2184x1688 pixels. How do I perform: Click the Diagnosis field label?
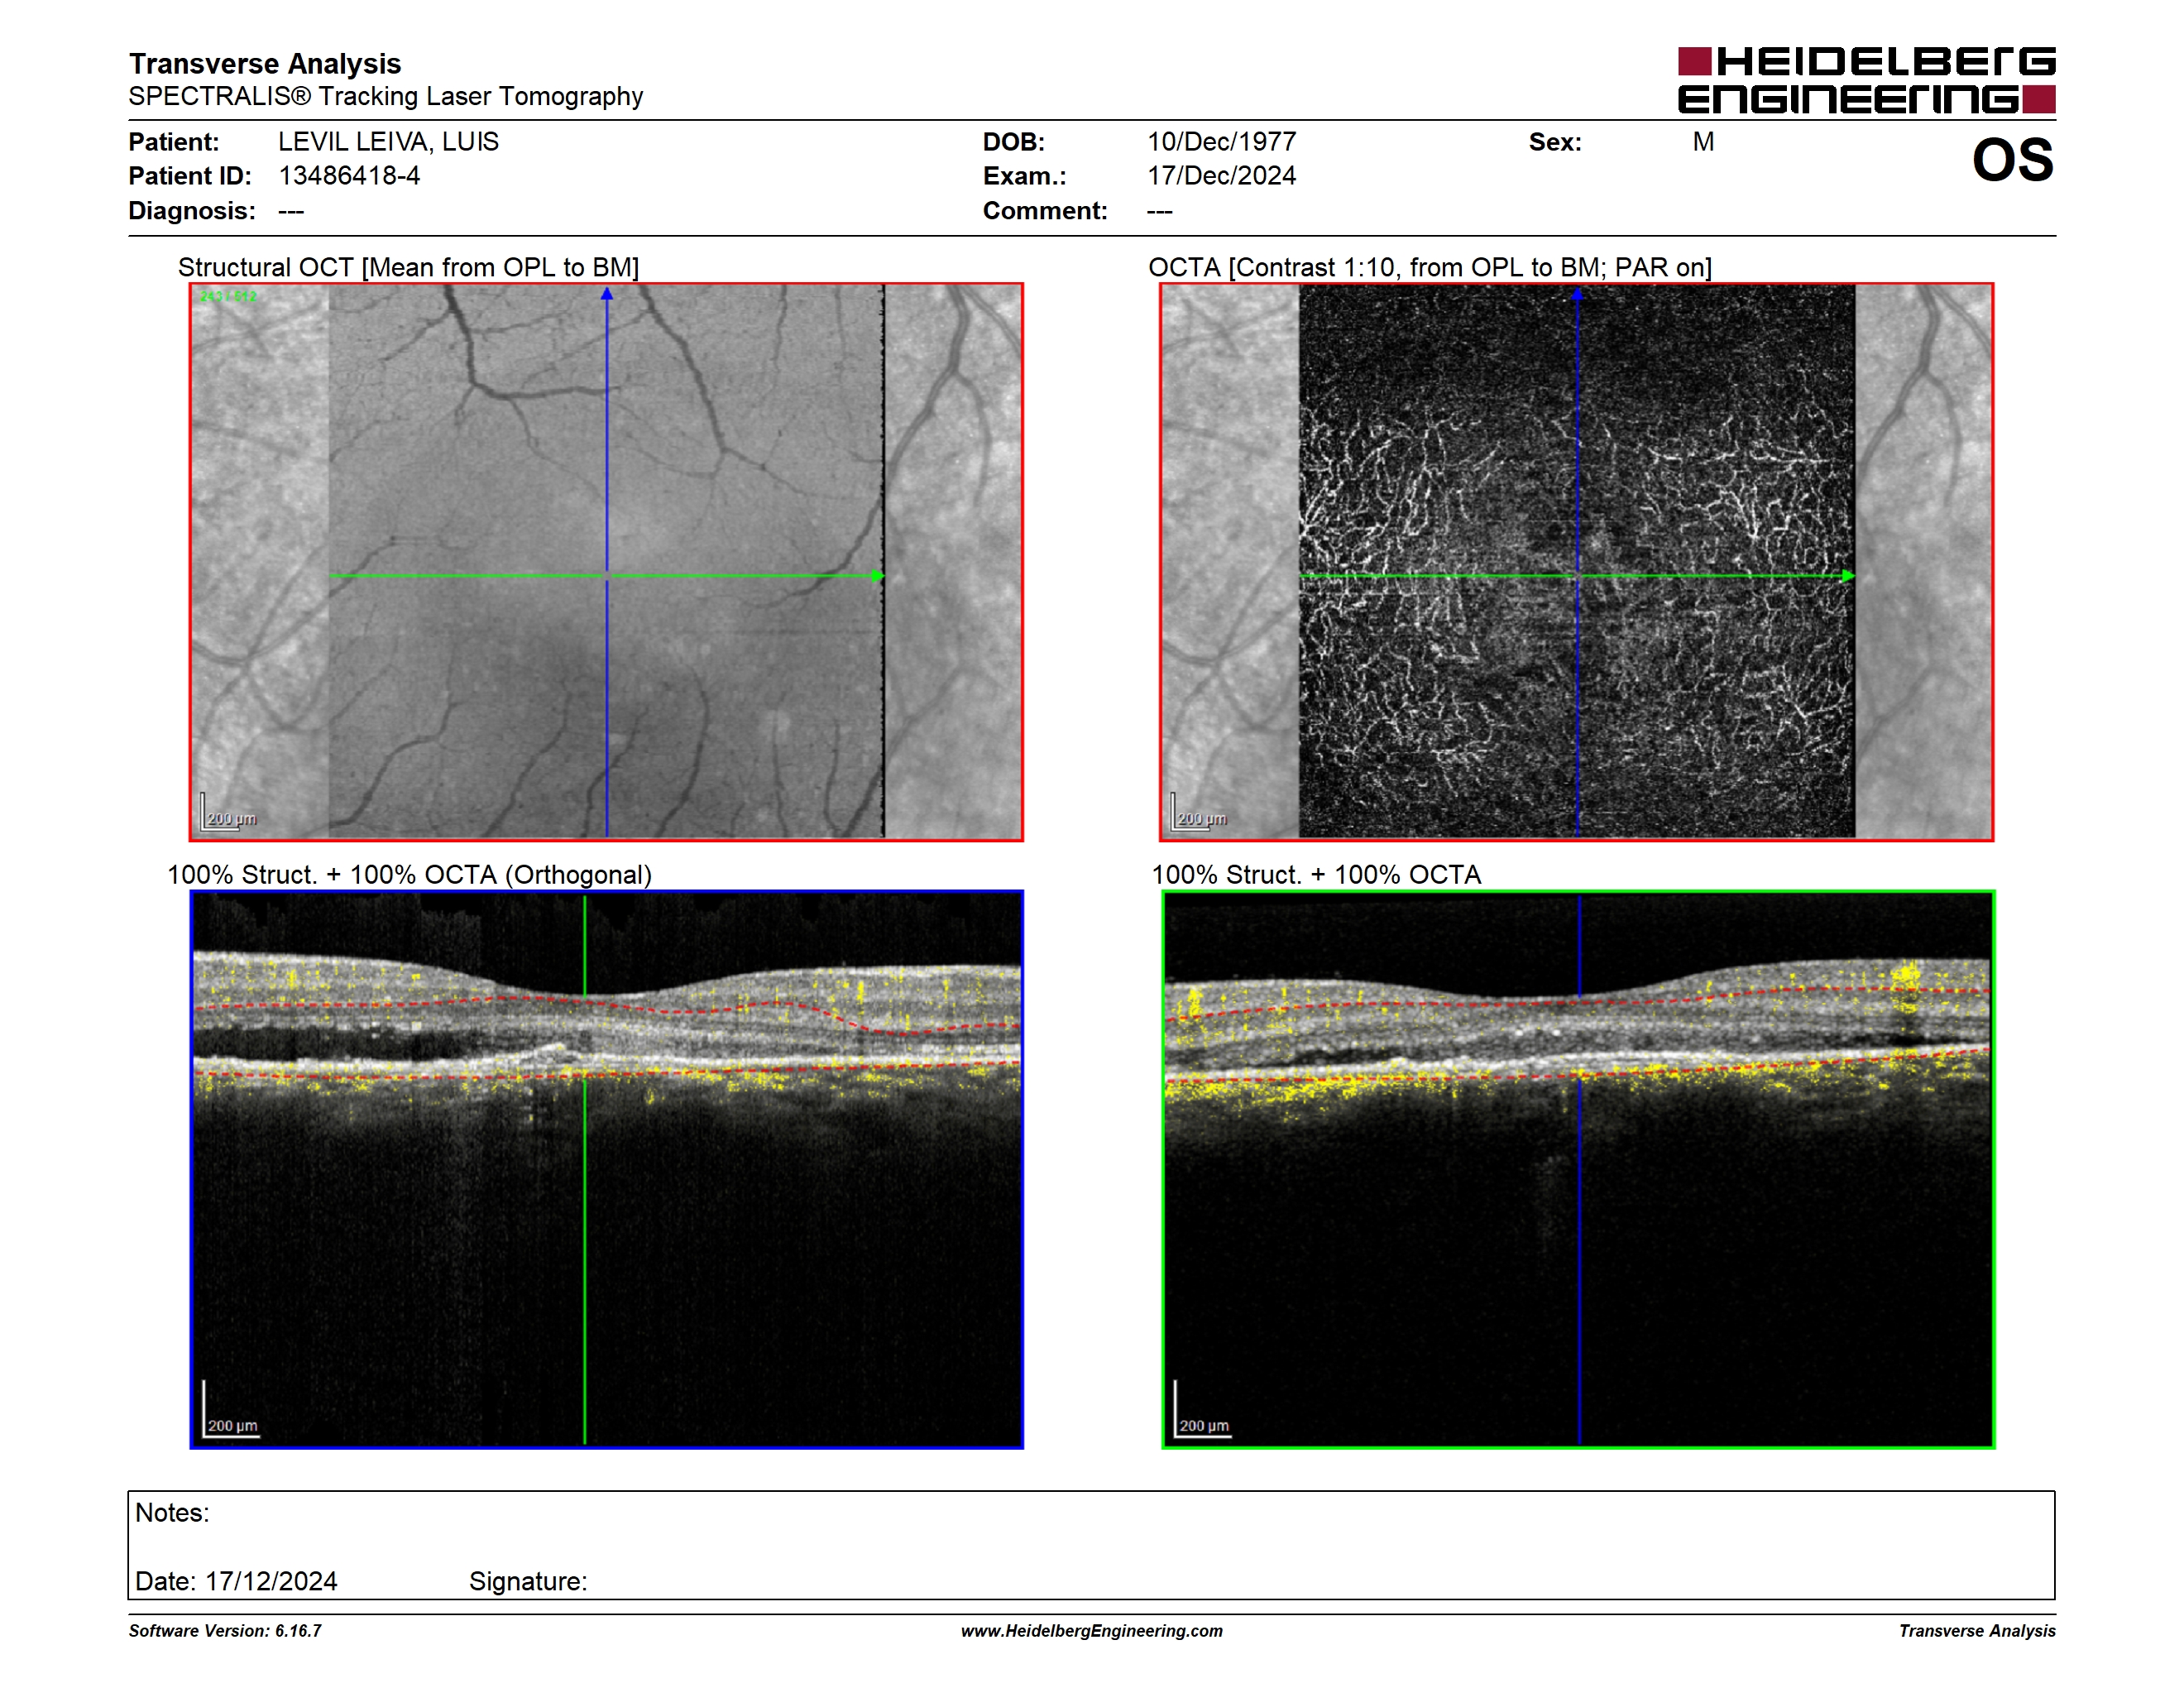pyautogui.click(x=192, y=211)
